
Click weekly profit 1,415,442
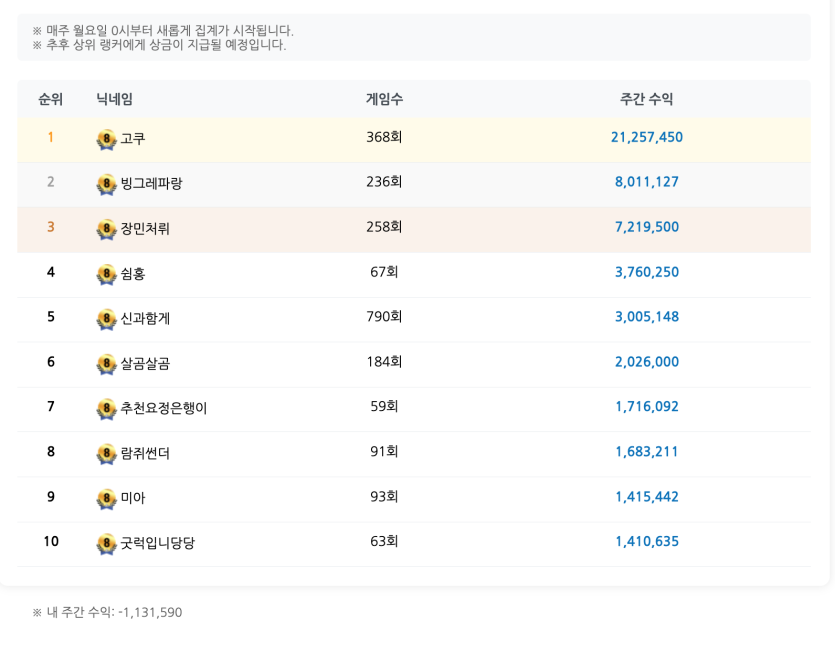[646, 497]
